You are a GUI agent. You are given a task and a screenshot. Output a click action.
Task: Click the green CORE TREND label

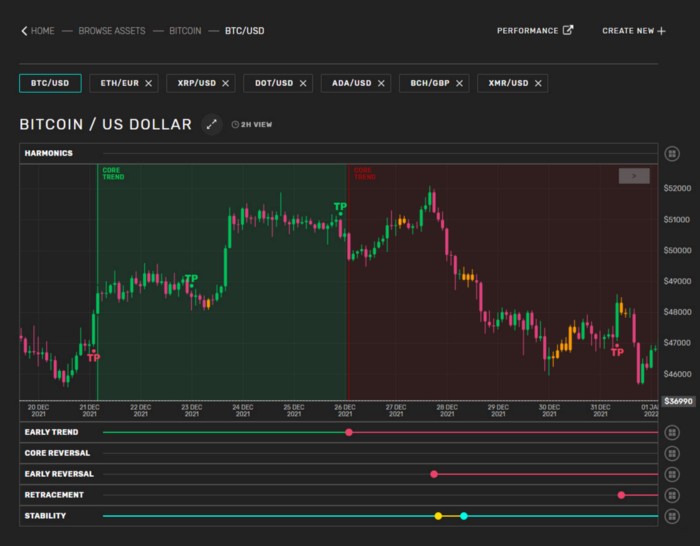coord(113,174)
